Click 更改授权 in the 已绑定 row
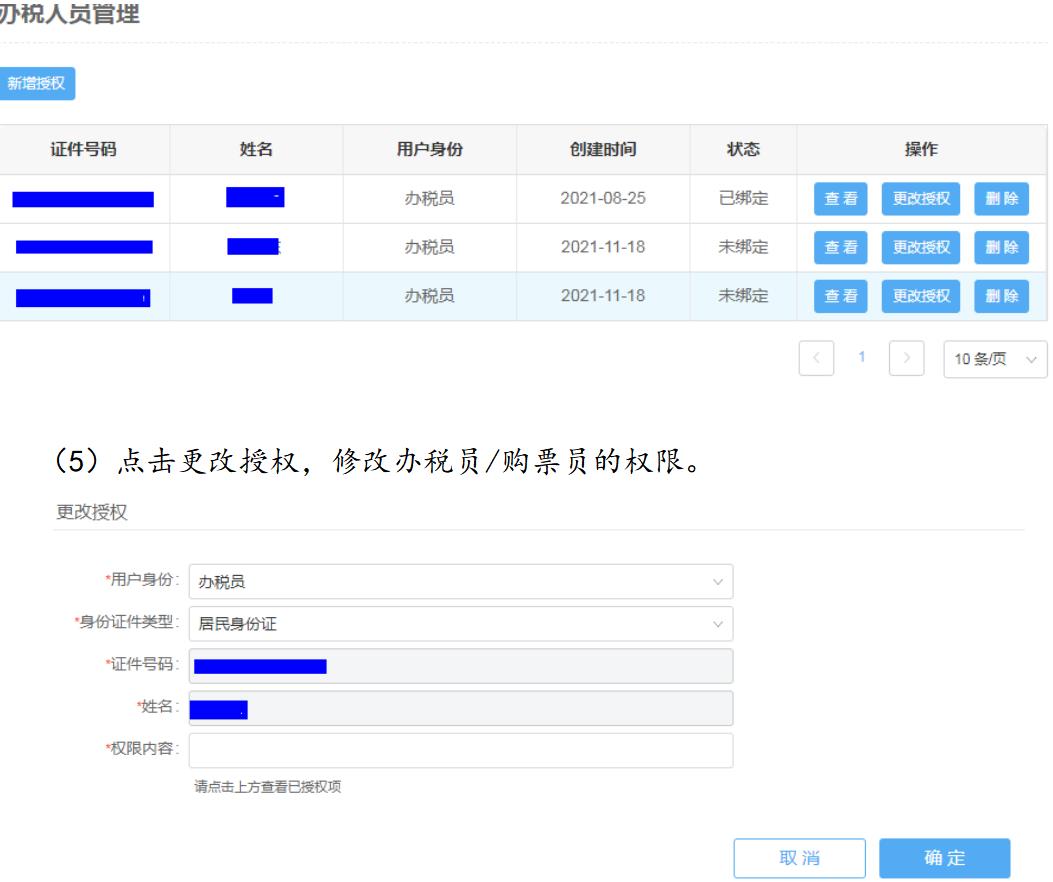This screenshot has height=882, width=1053. 920,199
